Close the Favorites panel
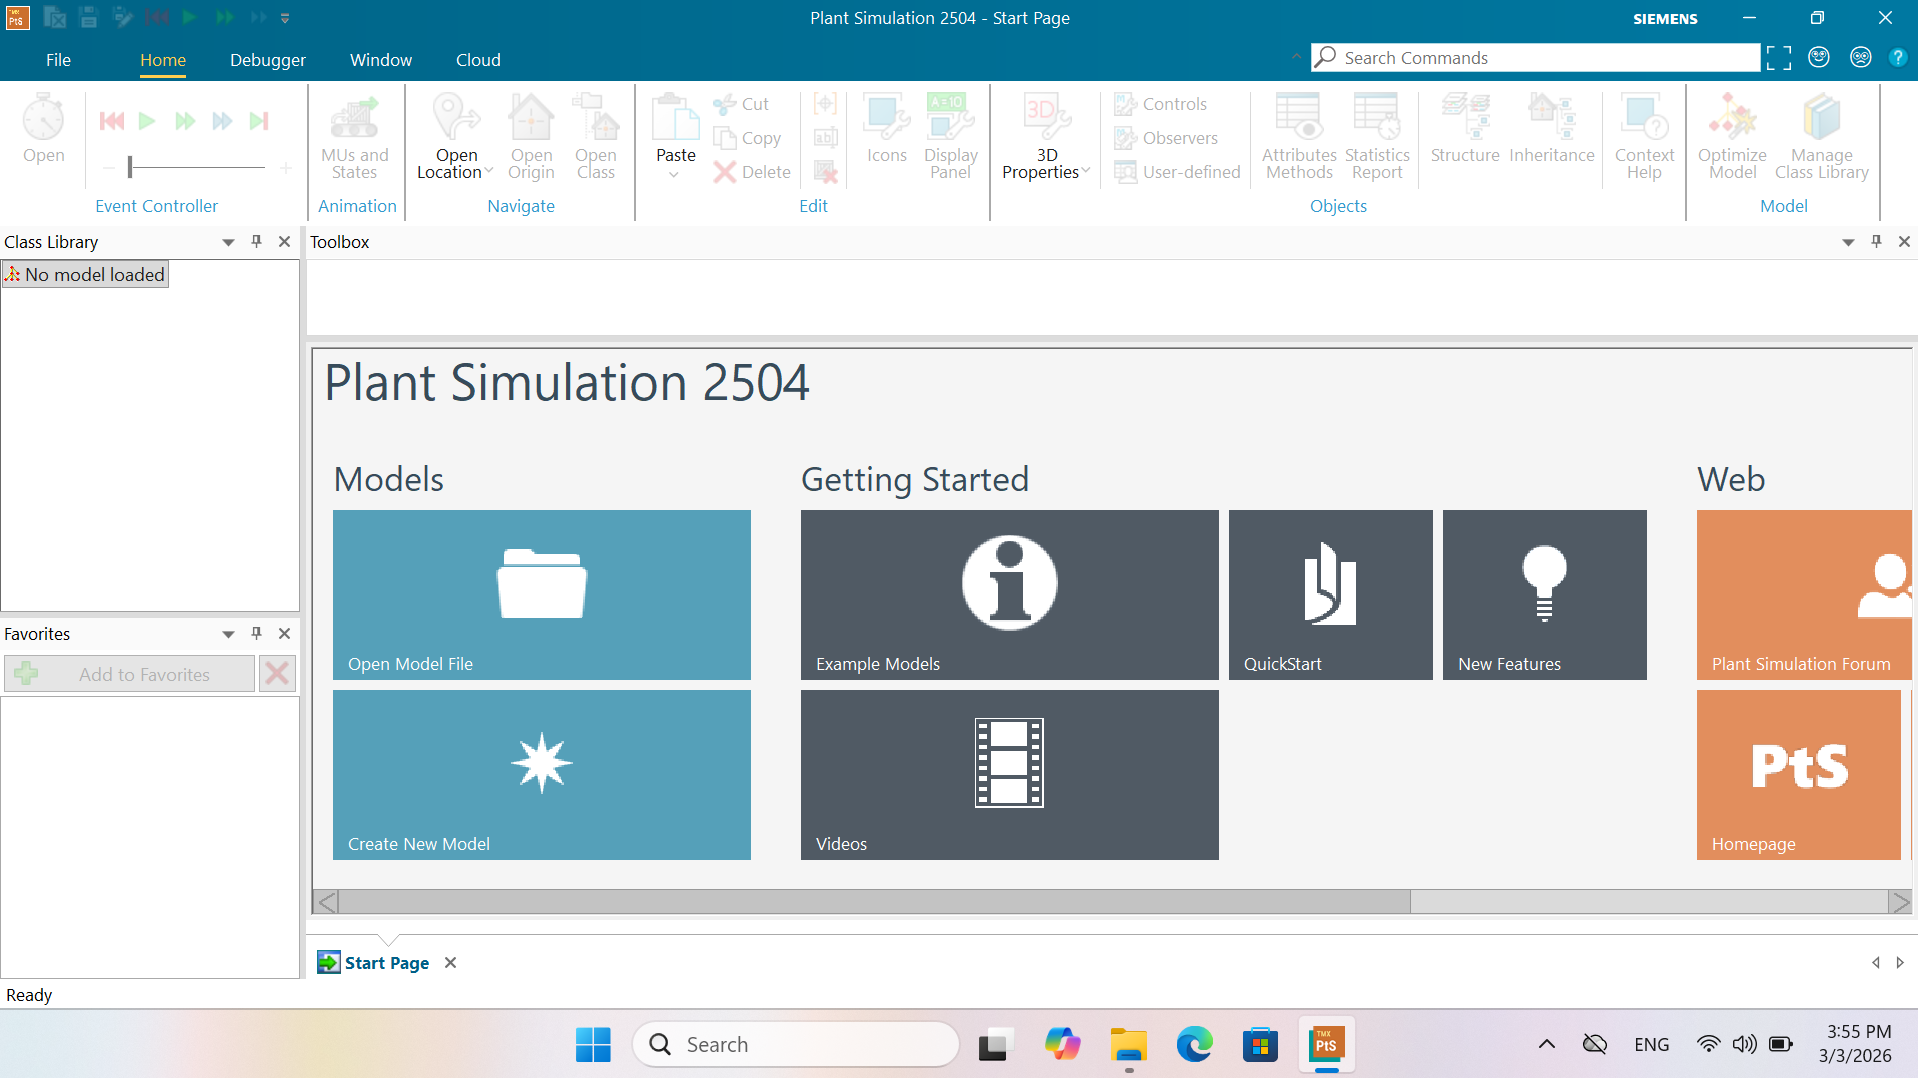Screen dimensions: 1918x1078 point(284,633)
